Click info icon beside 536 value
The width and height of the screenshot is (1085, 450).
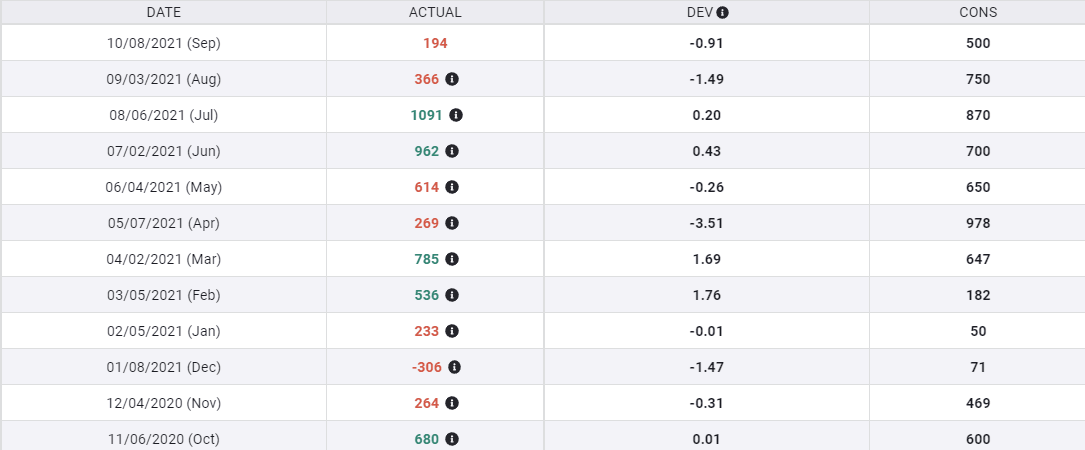[x=452, y=295]
